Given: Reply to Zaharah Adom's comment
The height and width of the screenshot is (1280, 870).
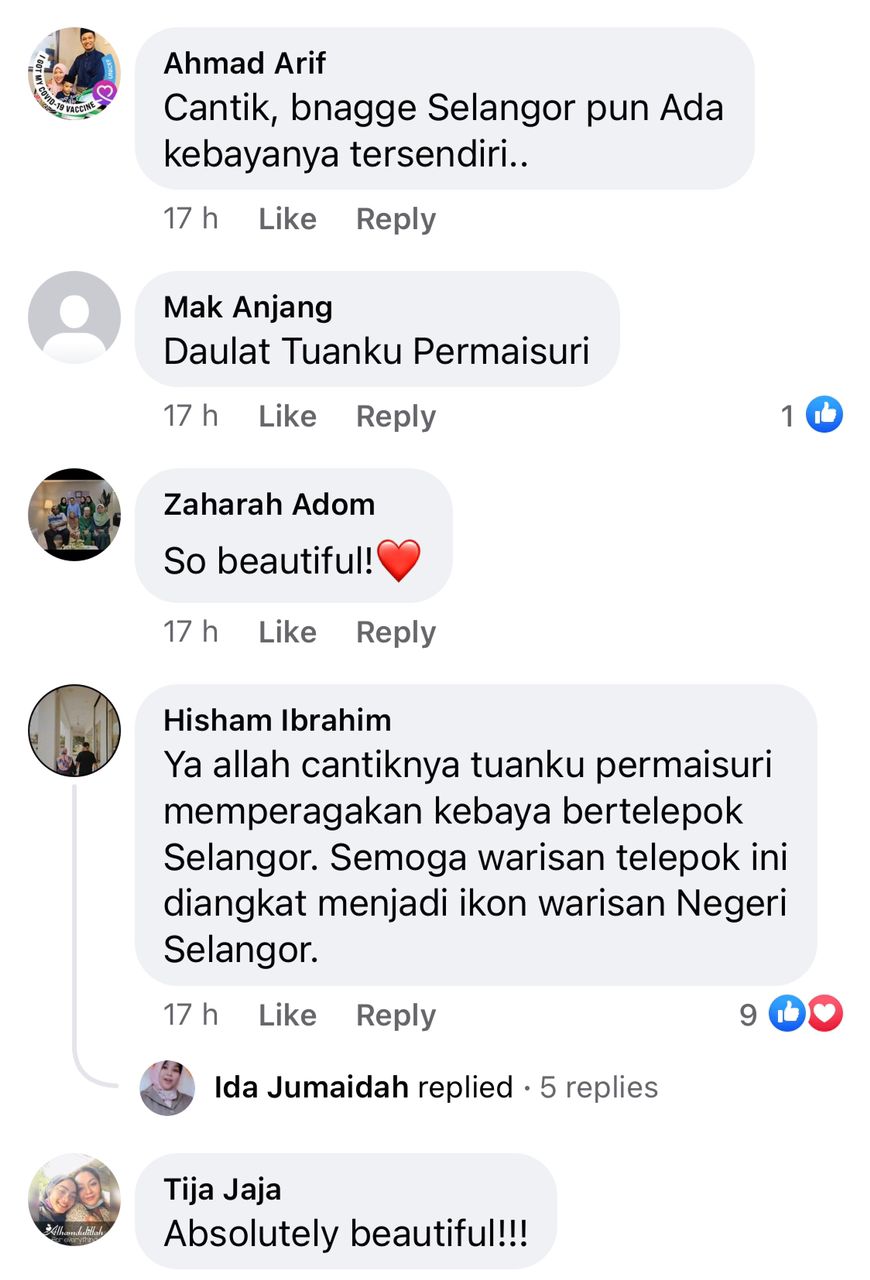Looking at the screenshot, I should [x=396, y=633].
